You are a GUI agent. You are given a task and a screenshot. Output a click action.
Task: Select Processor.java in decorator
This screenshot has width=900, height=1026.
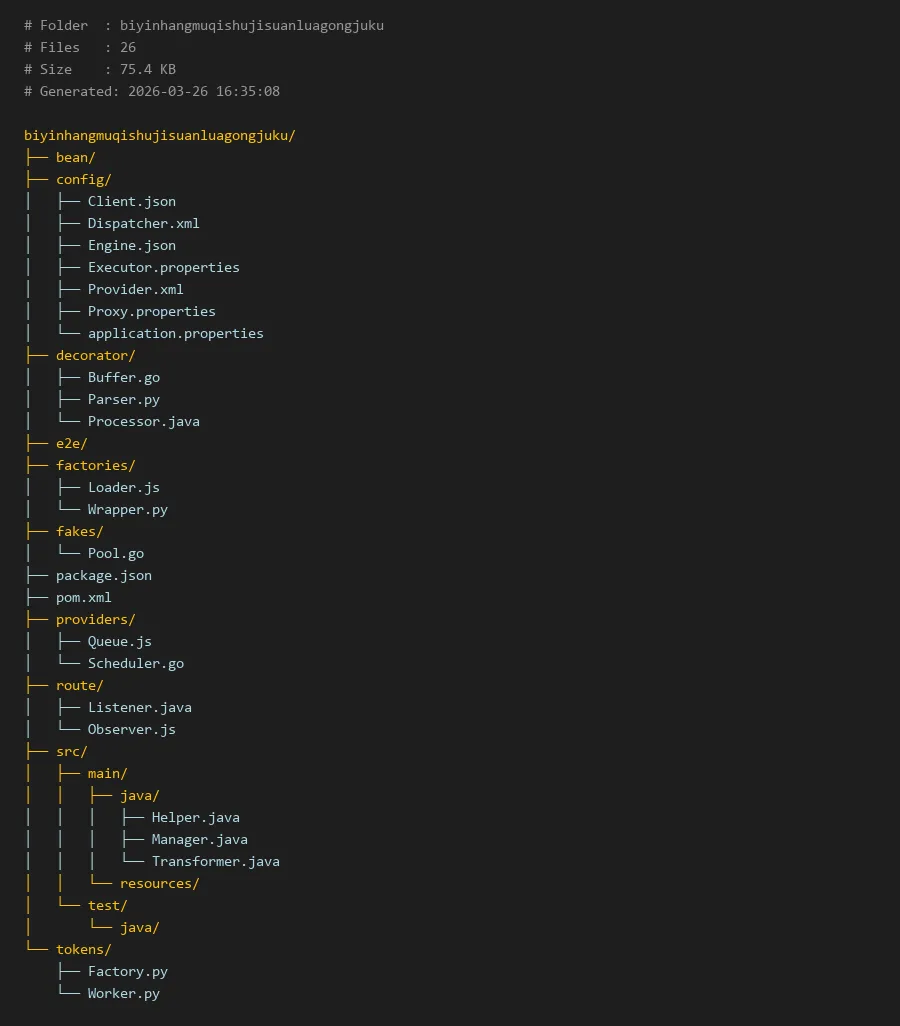143,421
